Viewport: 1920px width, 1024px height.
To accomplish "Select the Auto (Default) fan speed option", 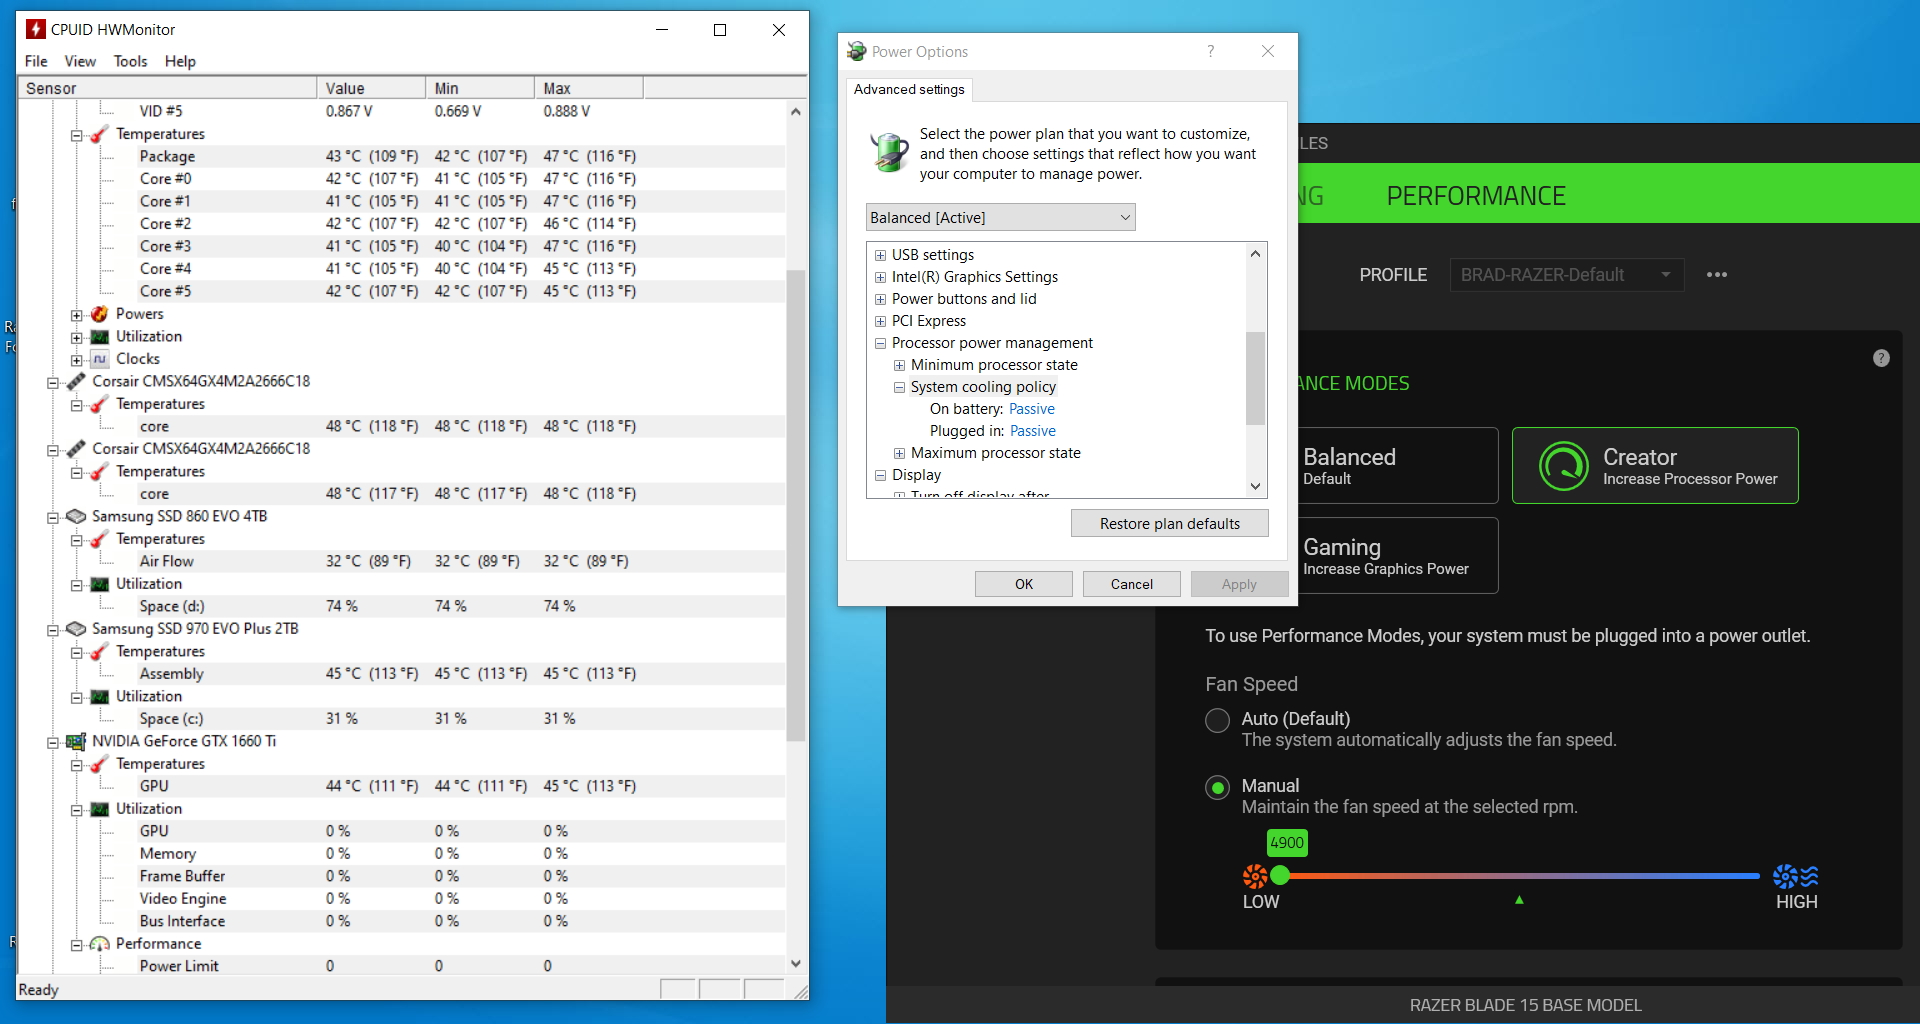I will (1217, 720).
